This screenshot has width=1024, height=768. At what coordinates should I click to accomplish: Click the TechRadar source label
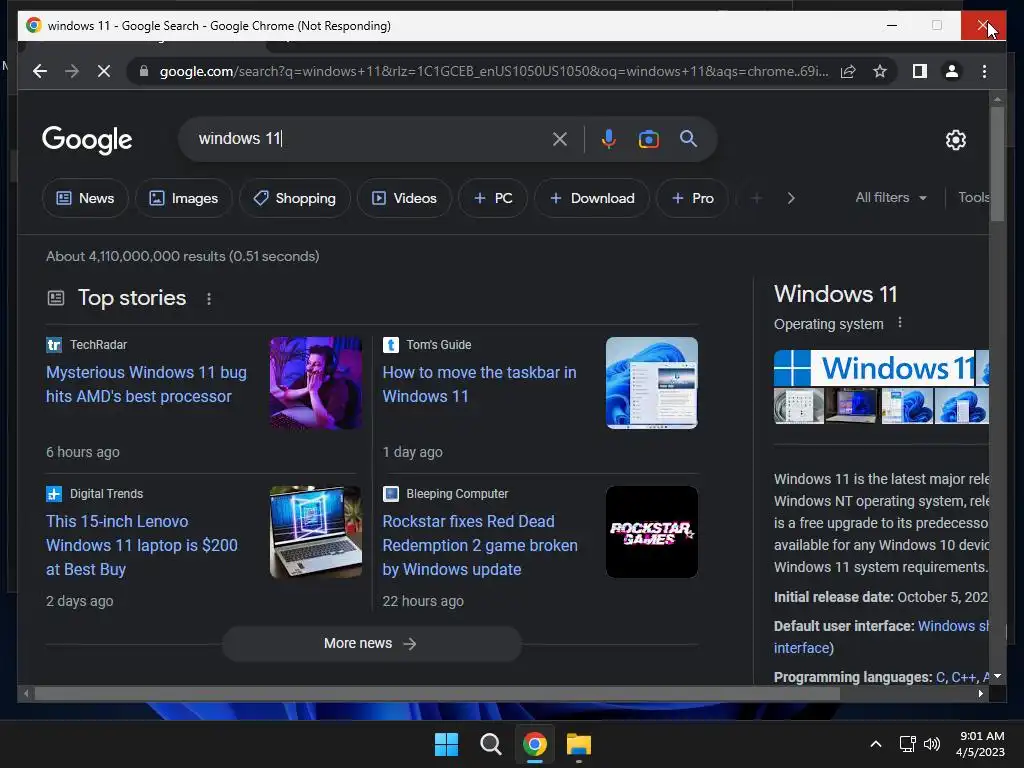coord(99,345)
